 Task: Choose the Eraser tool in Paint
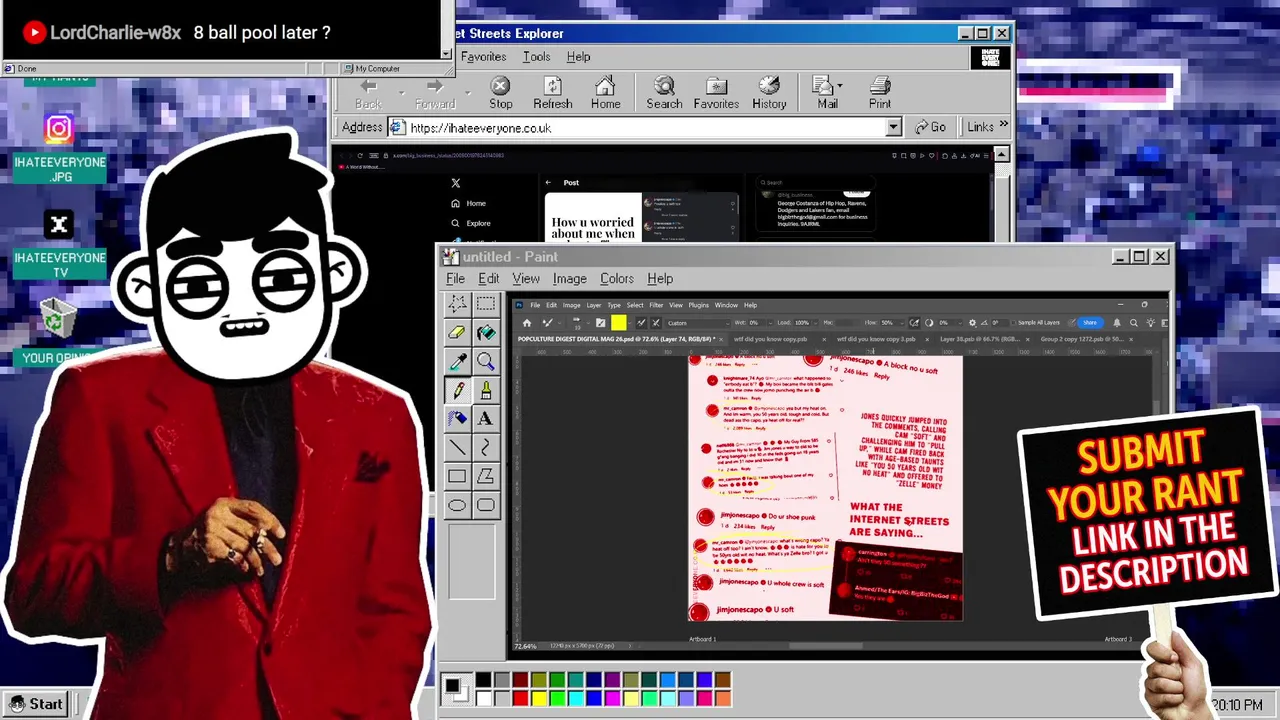457,333
